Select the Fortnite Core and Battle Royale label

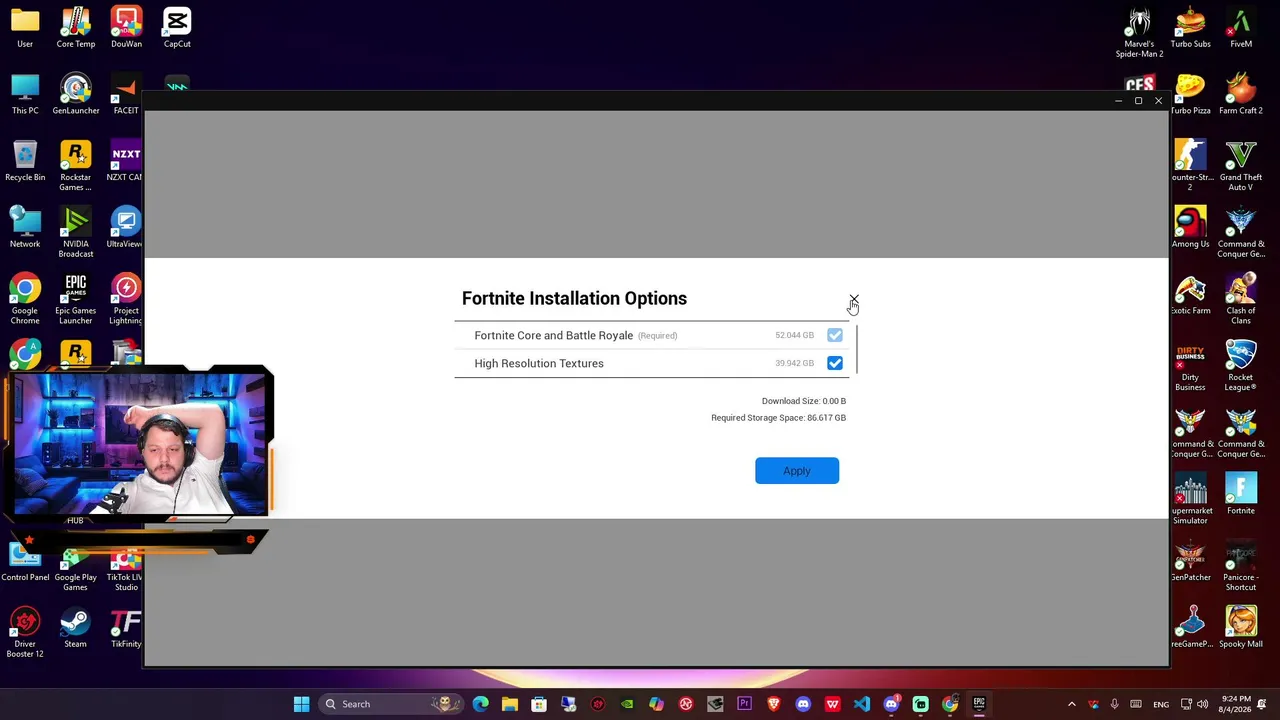point(553,335)
